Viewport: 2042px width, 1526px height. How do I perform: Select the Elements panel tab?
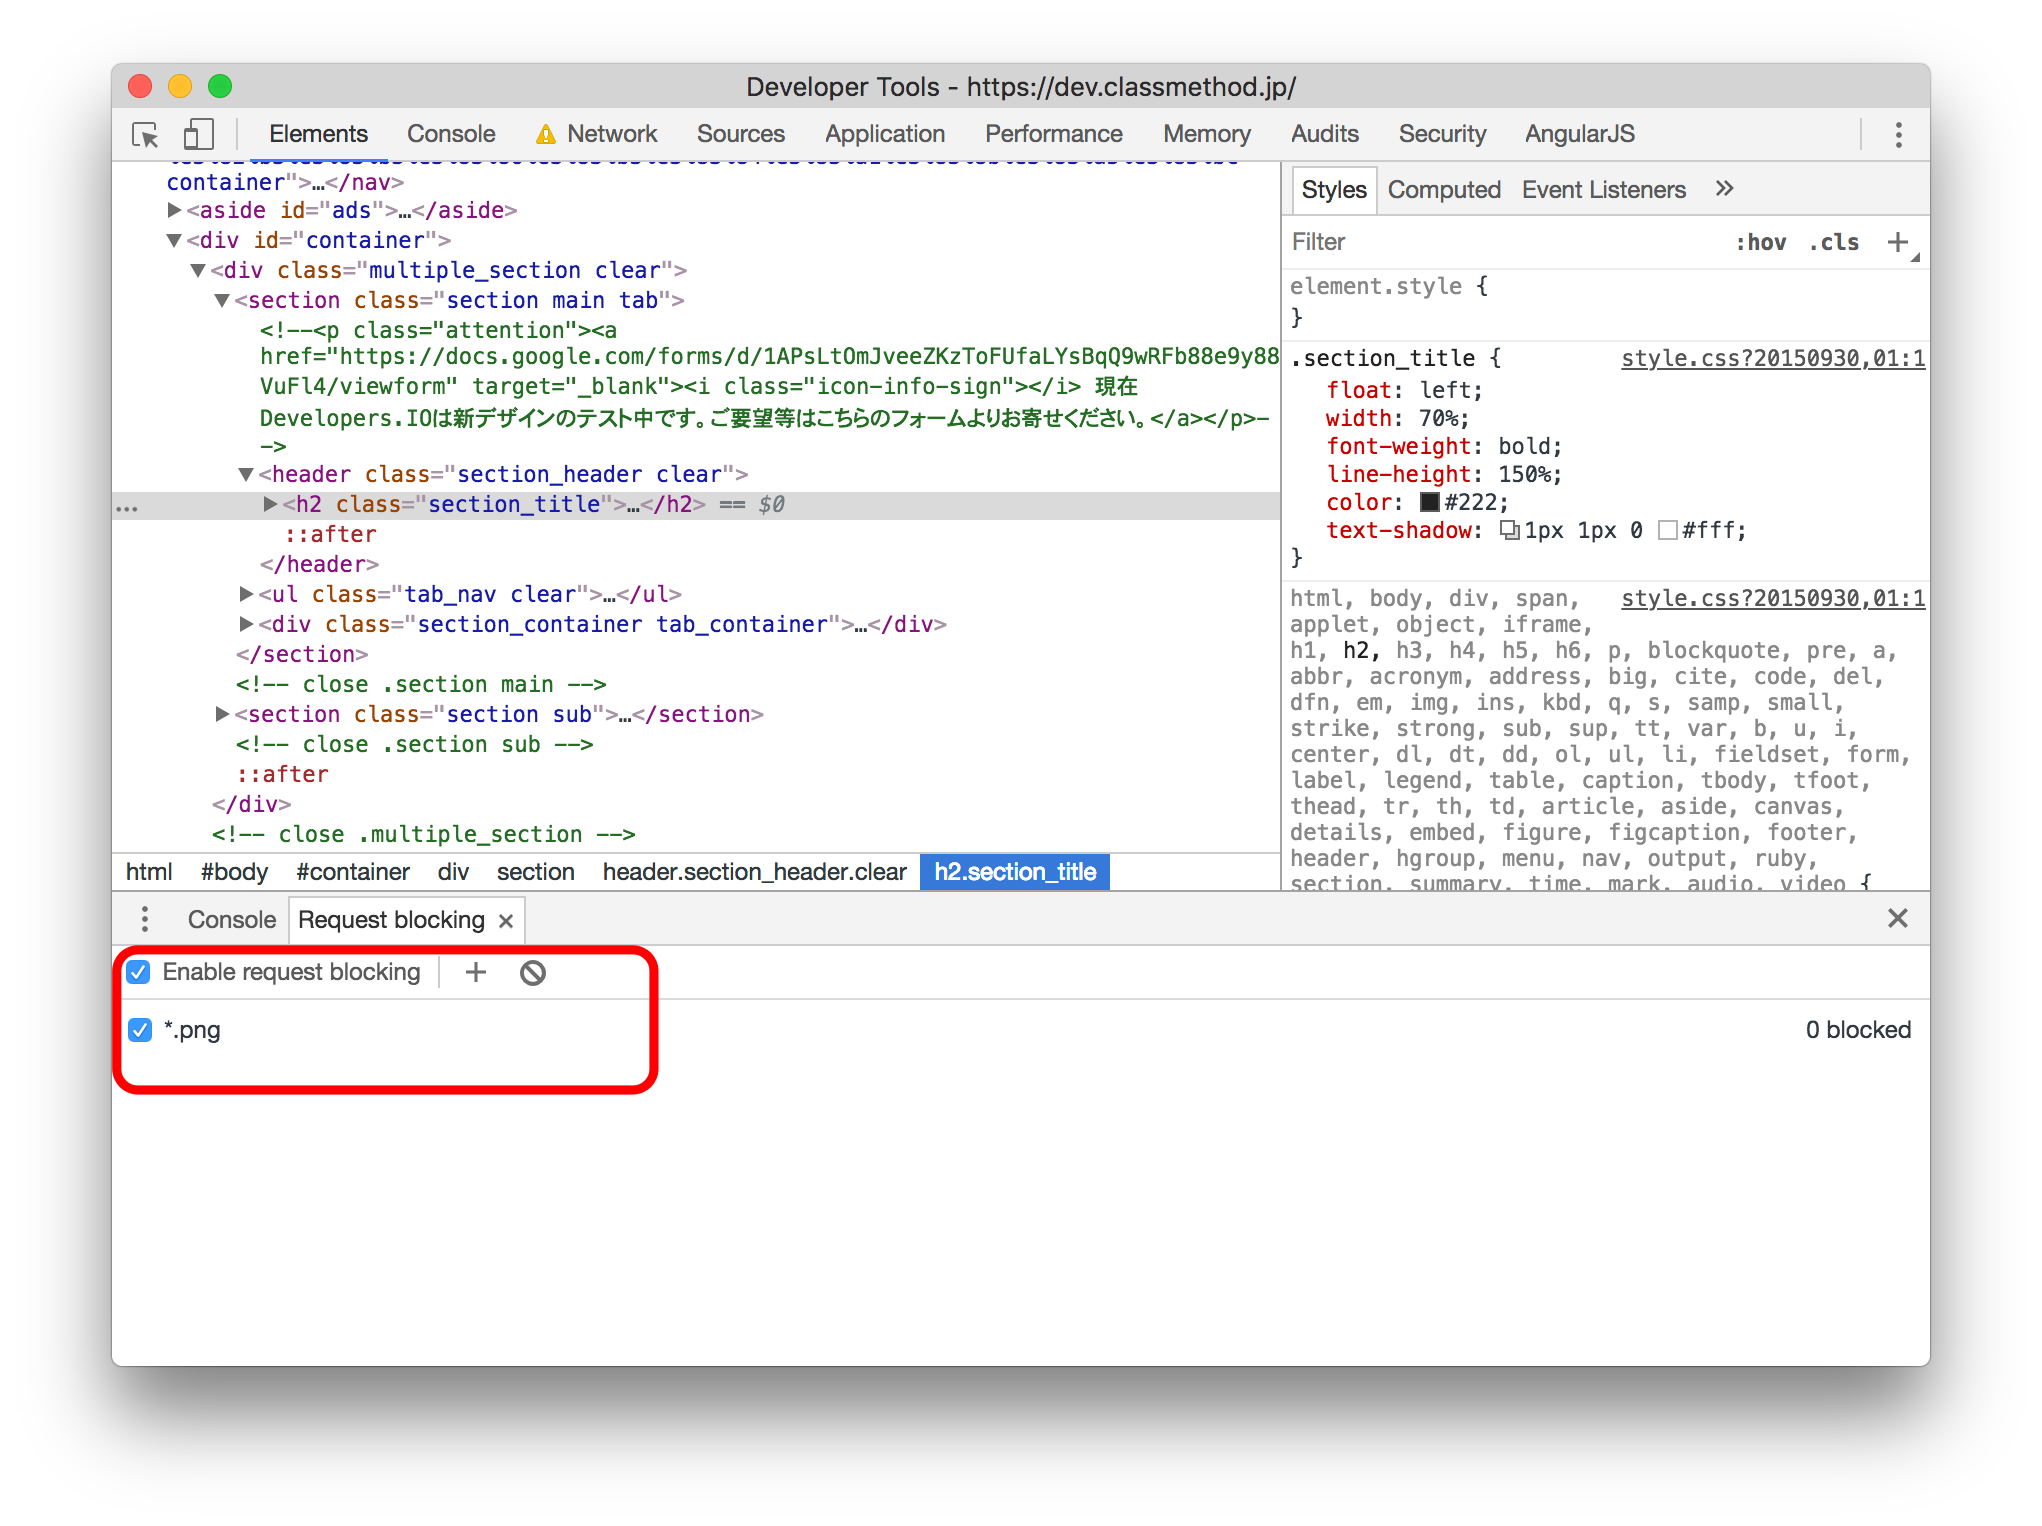pos(318,134)
